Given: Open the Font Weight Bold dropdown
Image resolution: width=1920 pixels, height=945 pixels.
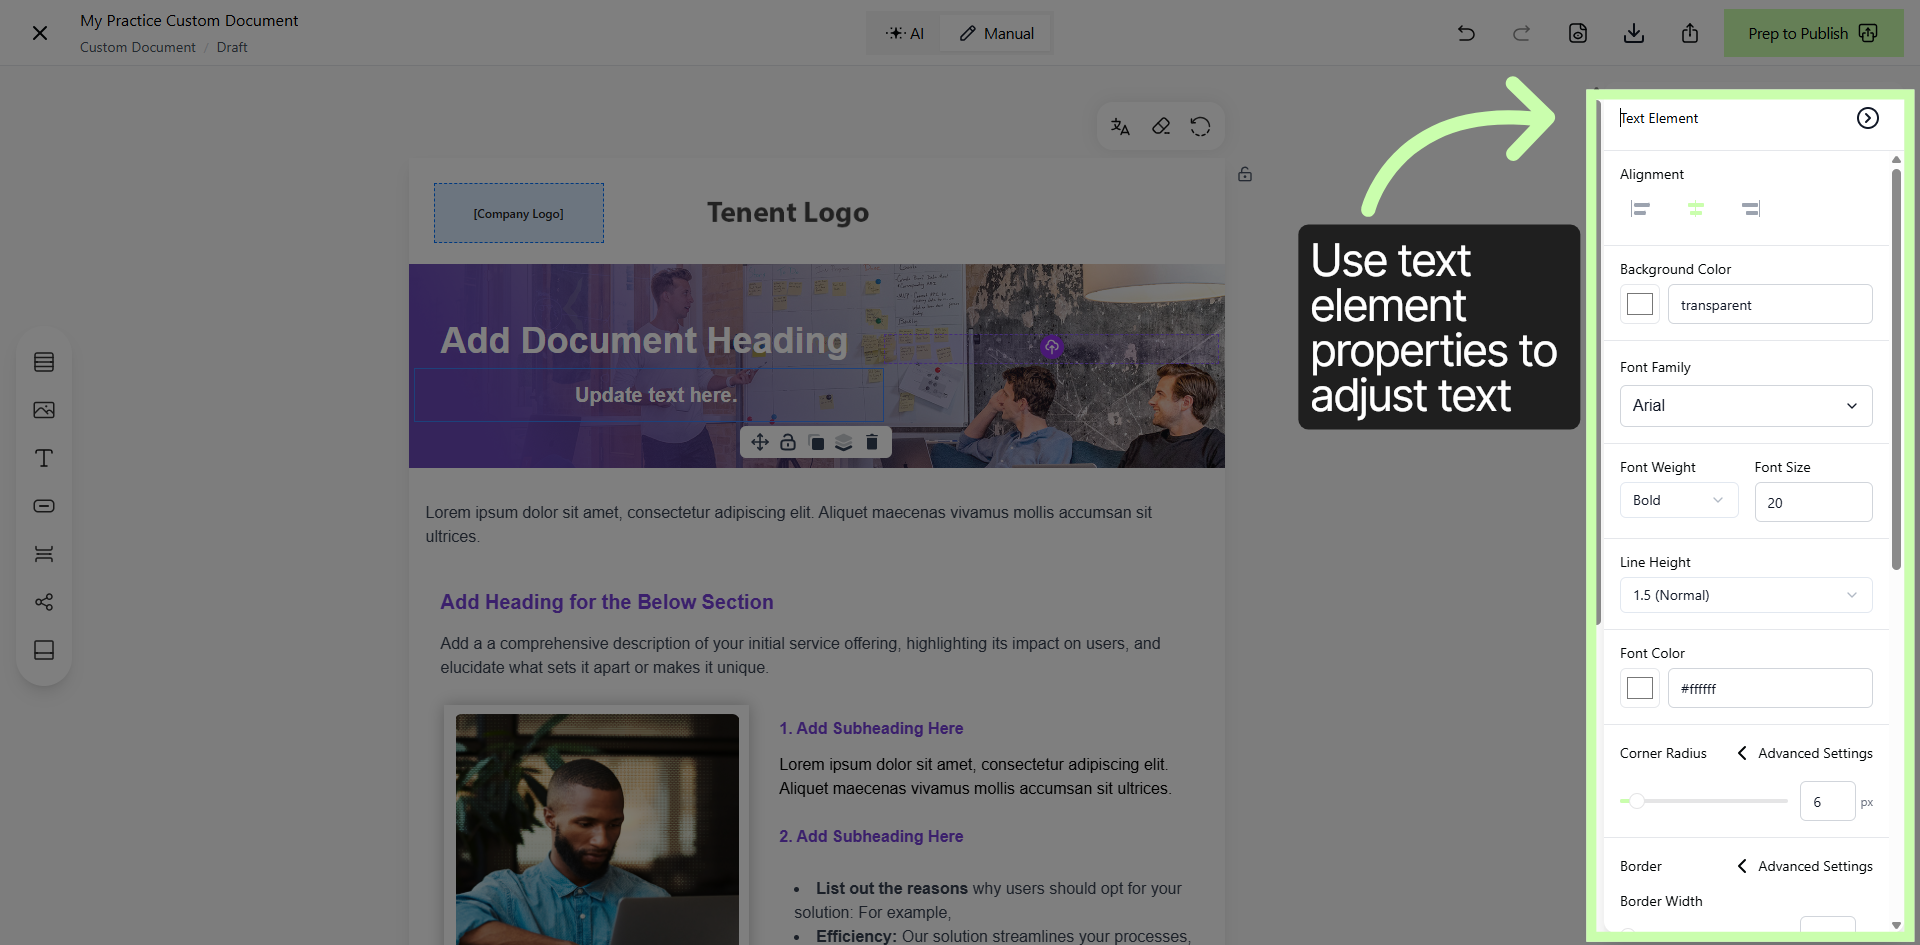Looking at the screenshot, I should tap(1679, 500).
